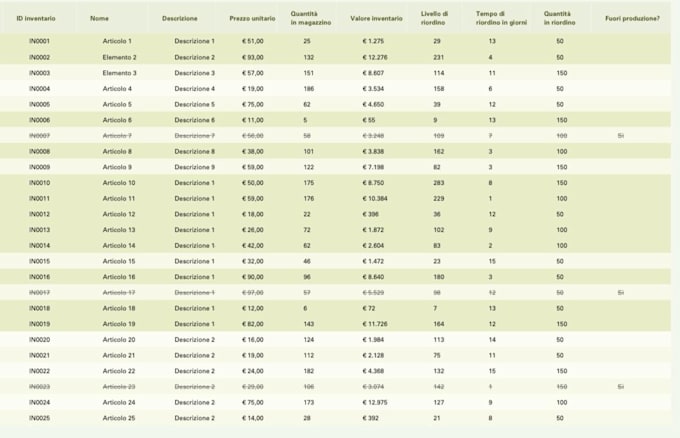The image size is (680, 438).
Task: Click the ID cell 'IN0005'
Action: point(39,105)
